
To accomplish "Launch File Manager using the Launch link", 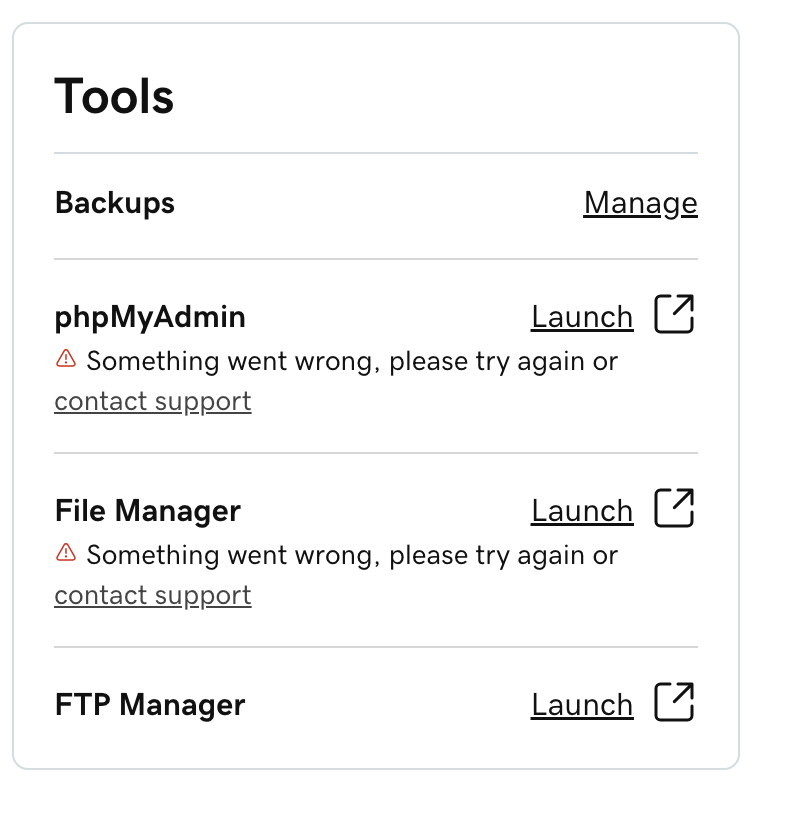I will (582, 511).
